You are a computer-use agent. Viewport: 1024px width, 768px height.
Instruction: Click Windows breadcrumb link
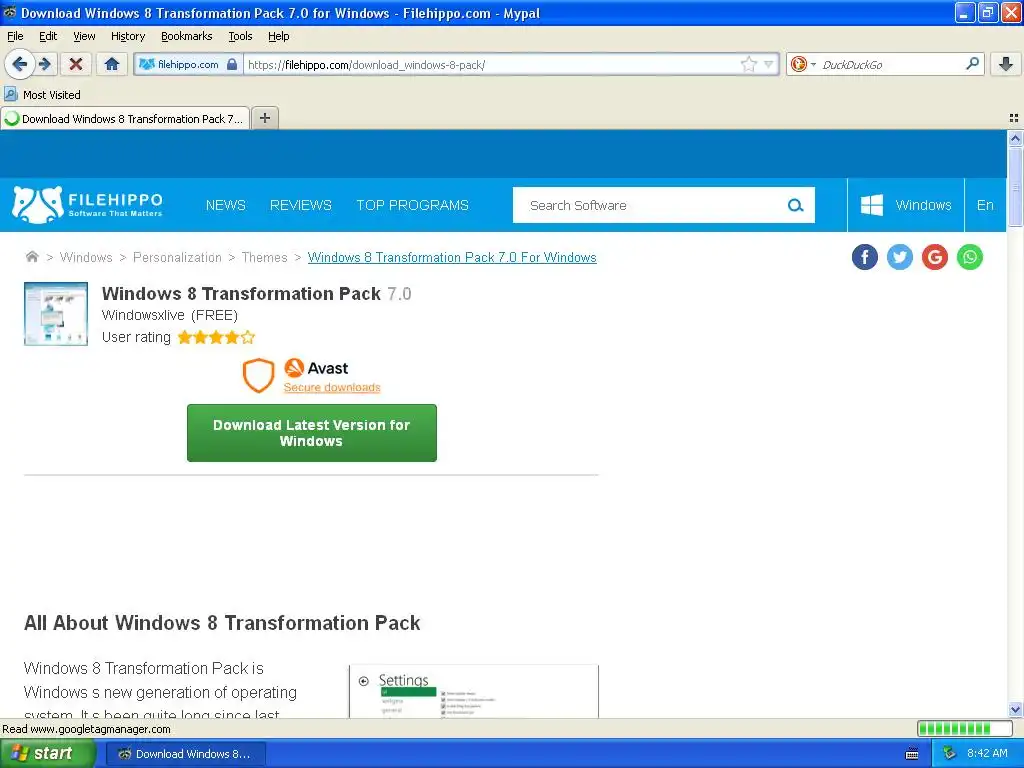click(x=86, y=257)
